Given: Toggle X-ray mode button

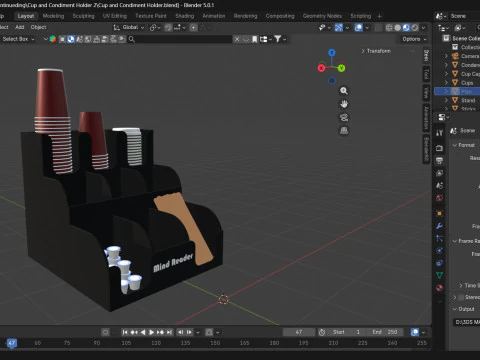Looking at the screenshot, I should pyautogui.click(x=378, y=28).
